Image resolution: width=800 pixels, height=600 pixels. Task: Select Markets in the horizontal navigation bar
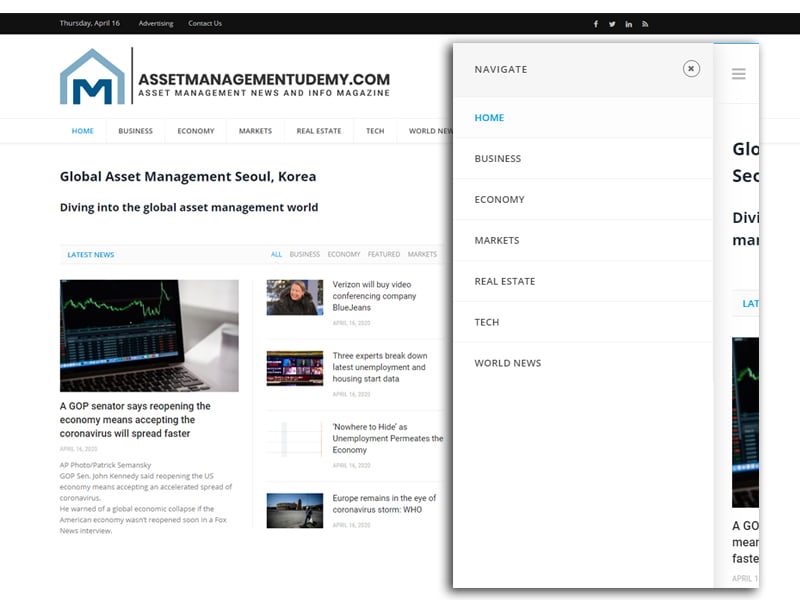point(255,131)
